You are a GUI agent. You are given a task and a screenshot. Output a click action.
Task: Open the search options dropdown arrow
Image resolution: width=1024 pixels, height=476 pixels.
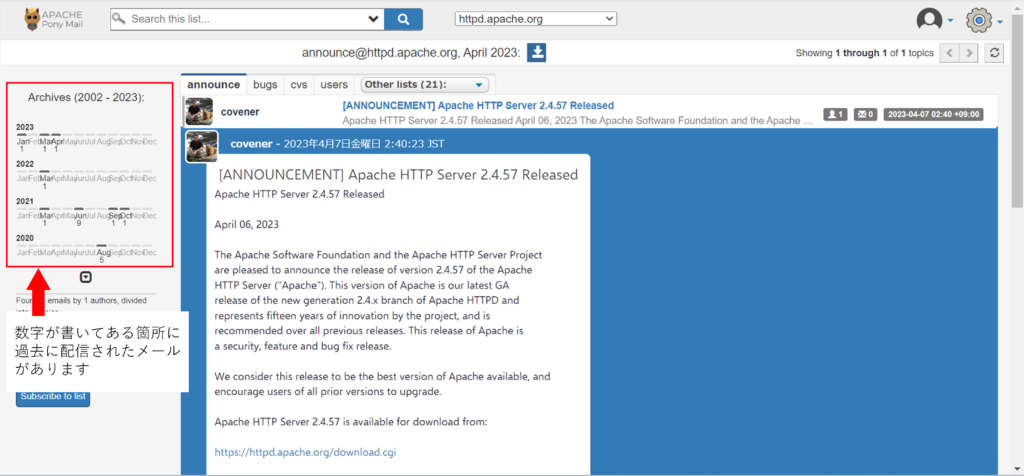374,19
